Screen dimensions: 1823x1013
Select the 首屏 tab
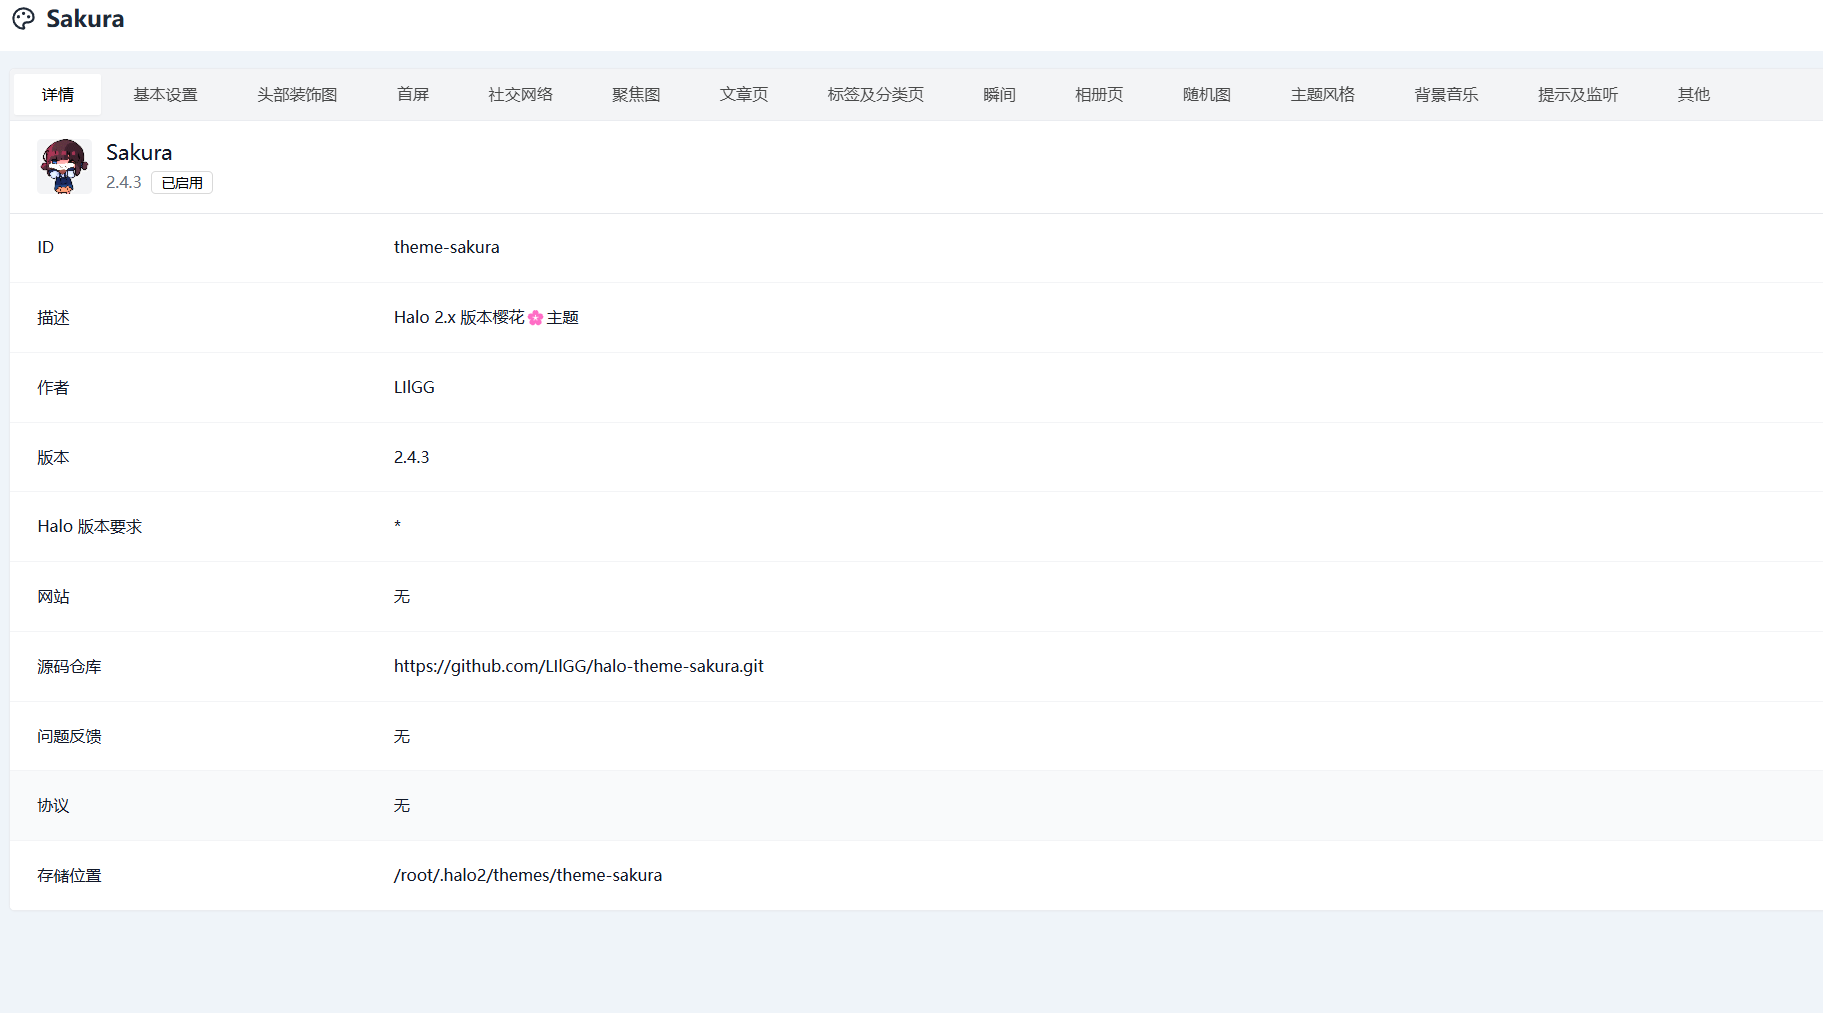click(x=412, y=95)
